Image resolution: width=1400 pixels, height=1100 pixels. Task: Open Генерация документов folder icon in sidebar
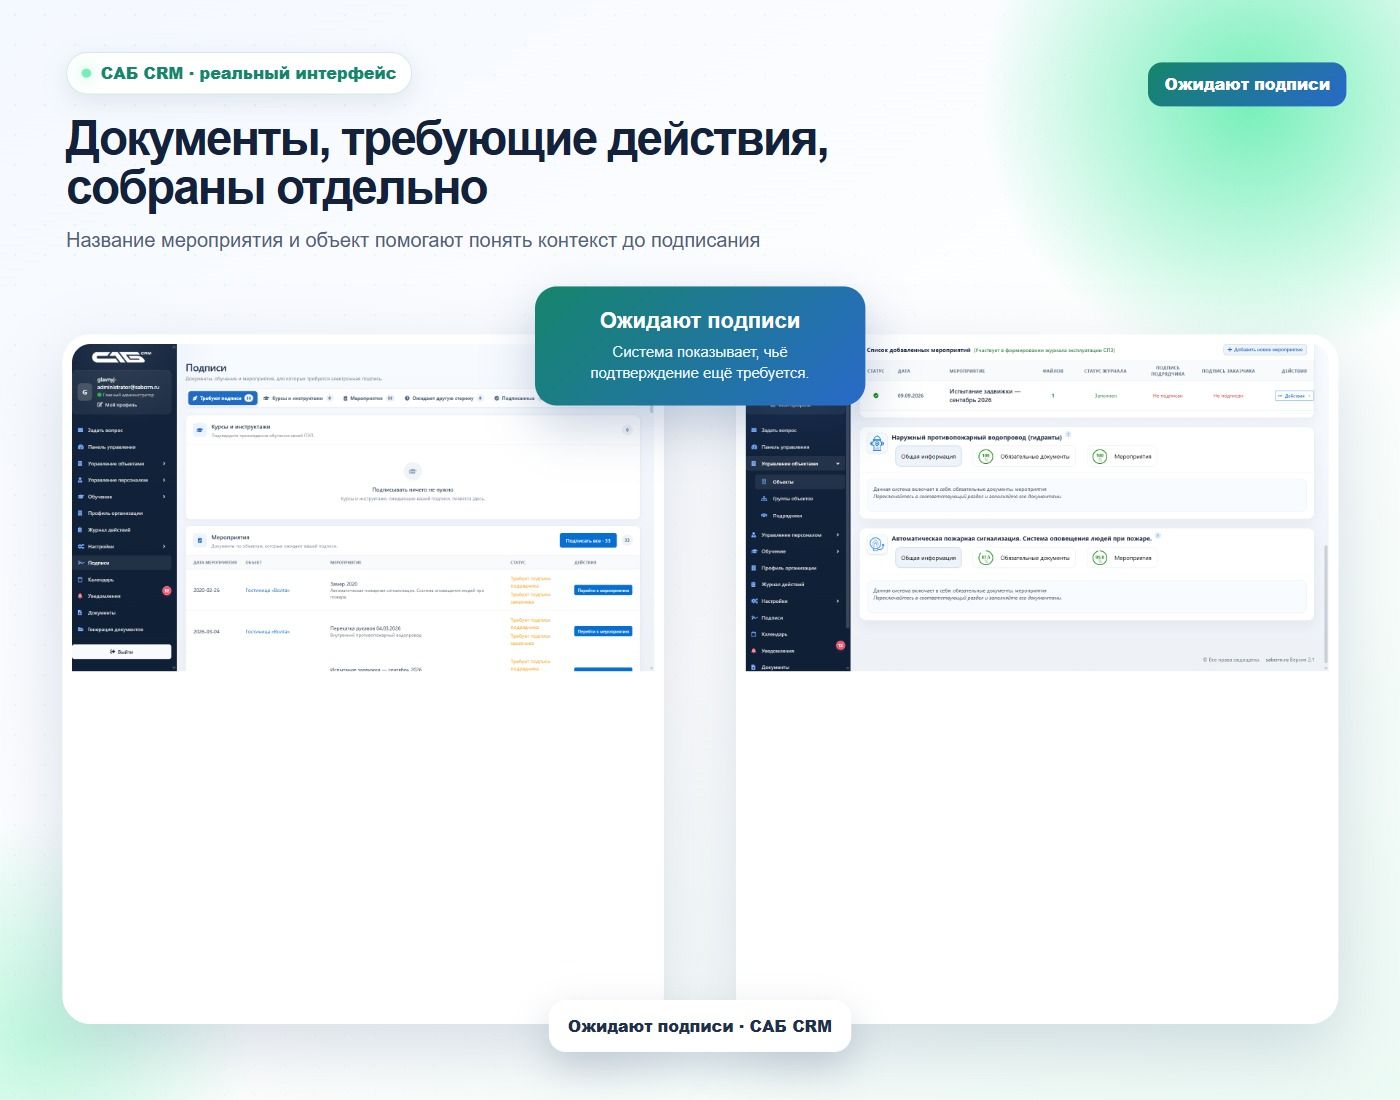pos(81,630)
